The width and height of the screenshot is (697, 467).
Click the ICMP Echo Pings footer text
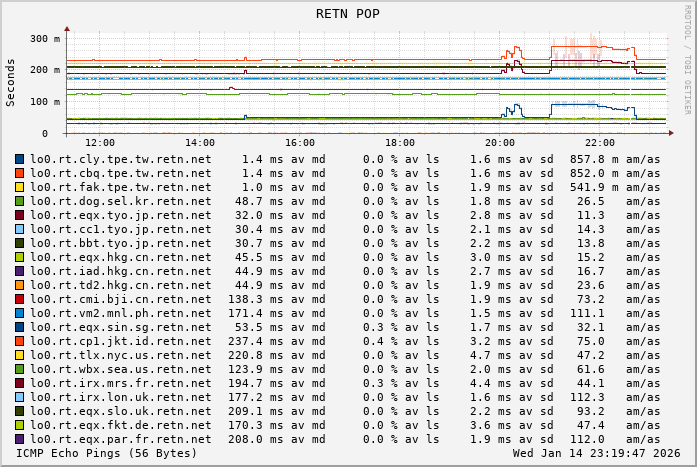tap(107, 454)
